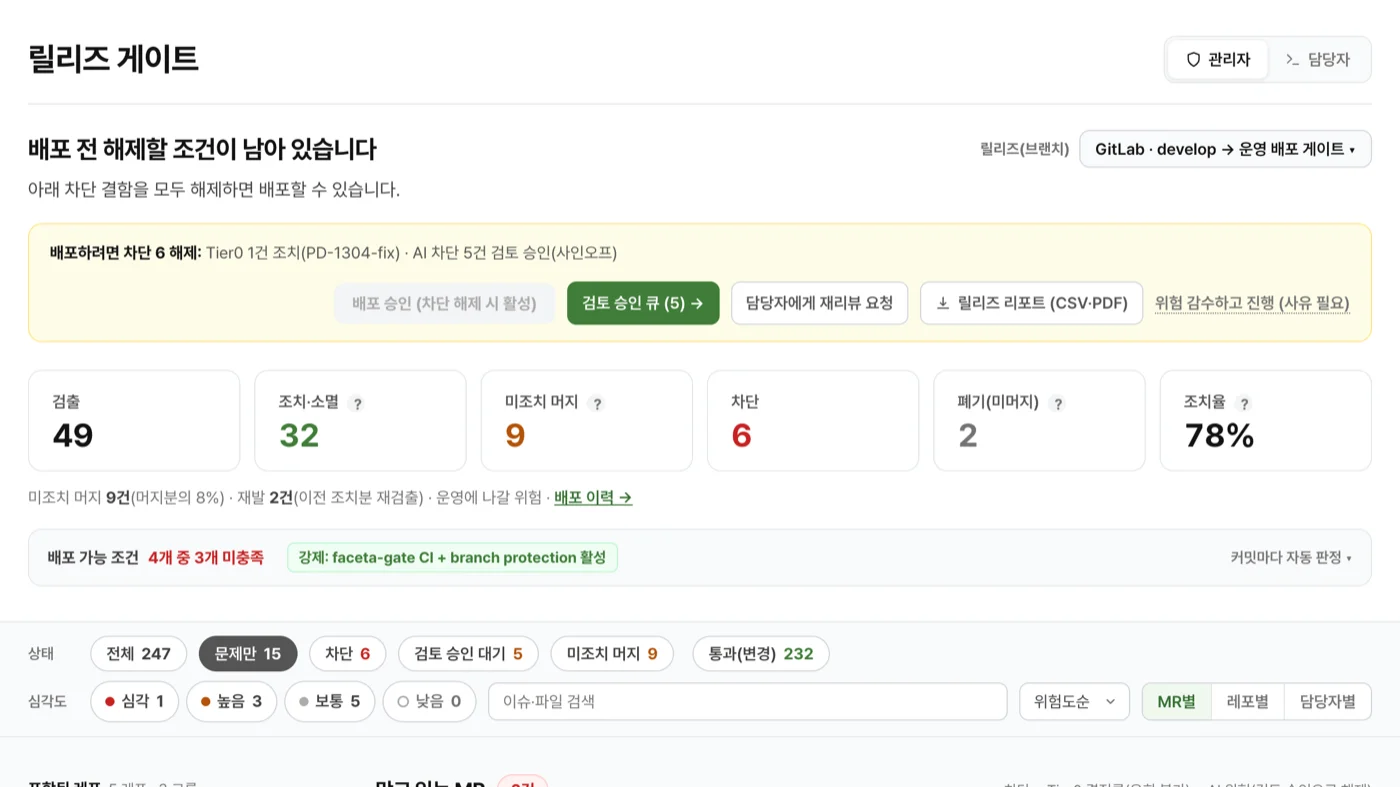This screenshot has height=787, width=1400.
Task: Group list by 담당자별
Action: point(1328,702)
